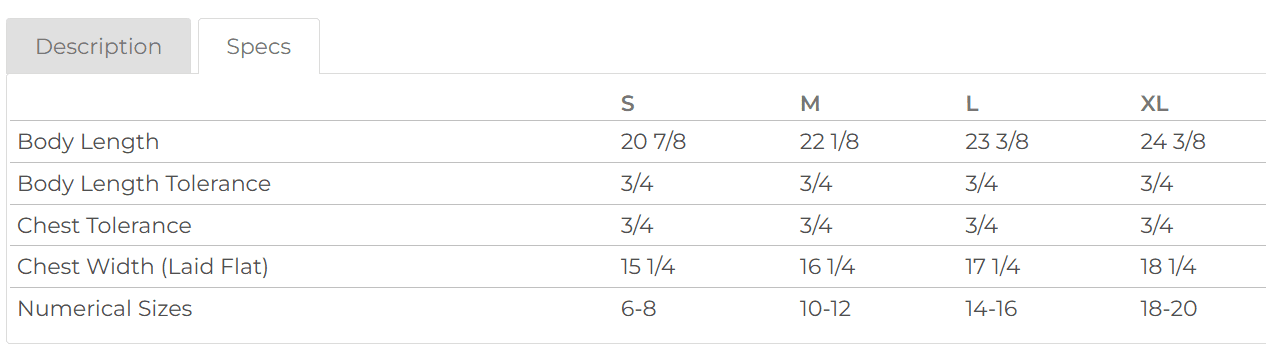Click the 22 1/8 body length value
1266x361 pixels.
pos(829,142)
